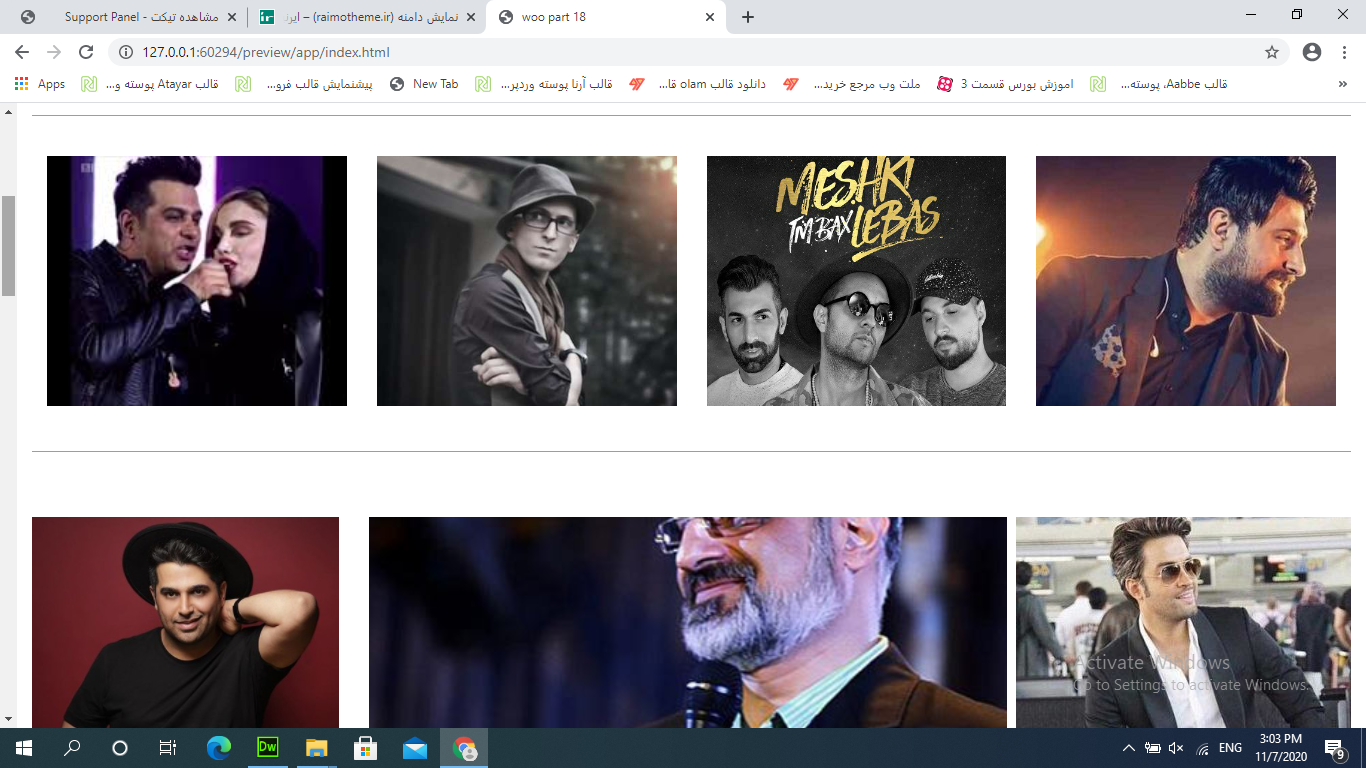The image size is (1366, 768).
Task: Open a new browser tab
Action: tap(747, 17)
